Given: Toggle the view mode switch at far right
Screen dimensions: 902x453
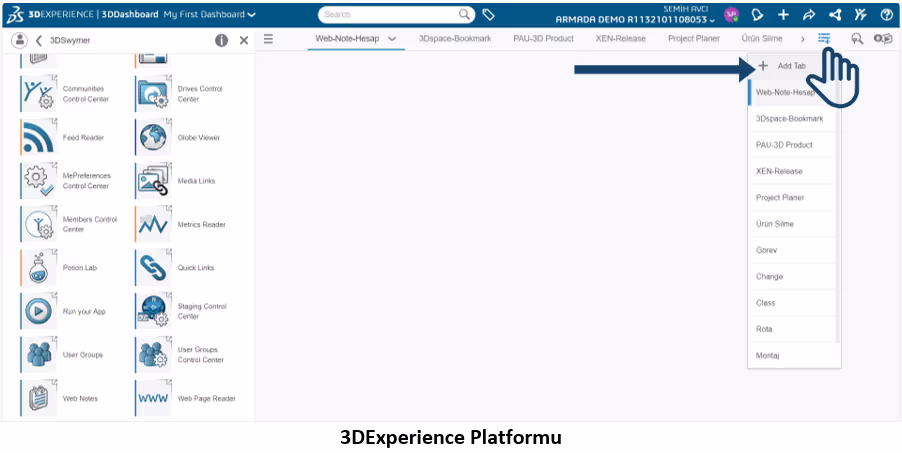Looking at the screenshot, I should click(x=883, y=39).
